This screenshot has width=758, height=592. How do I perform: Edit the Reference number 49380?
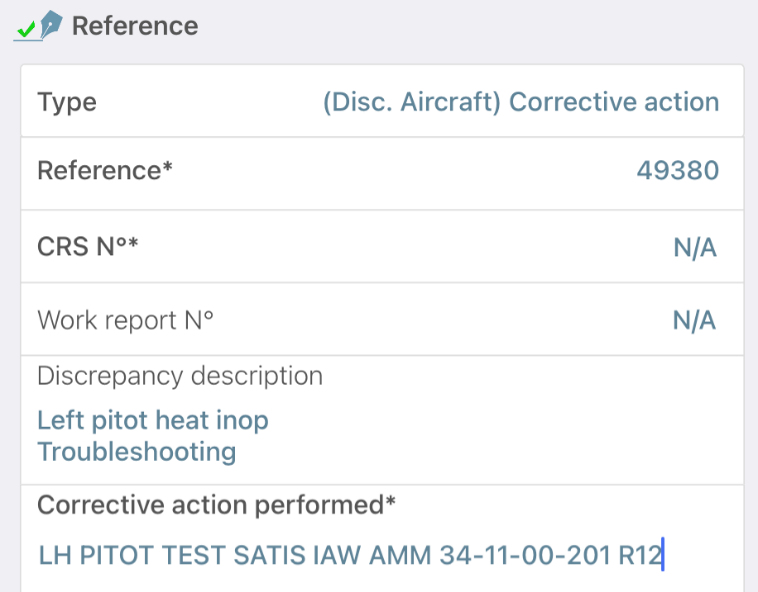[x=677, y=170]
